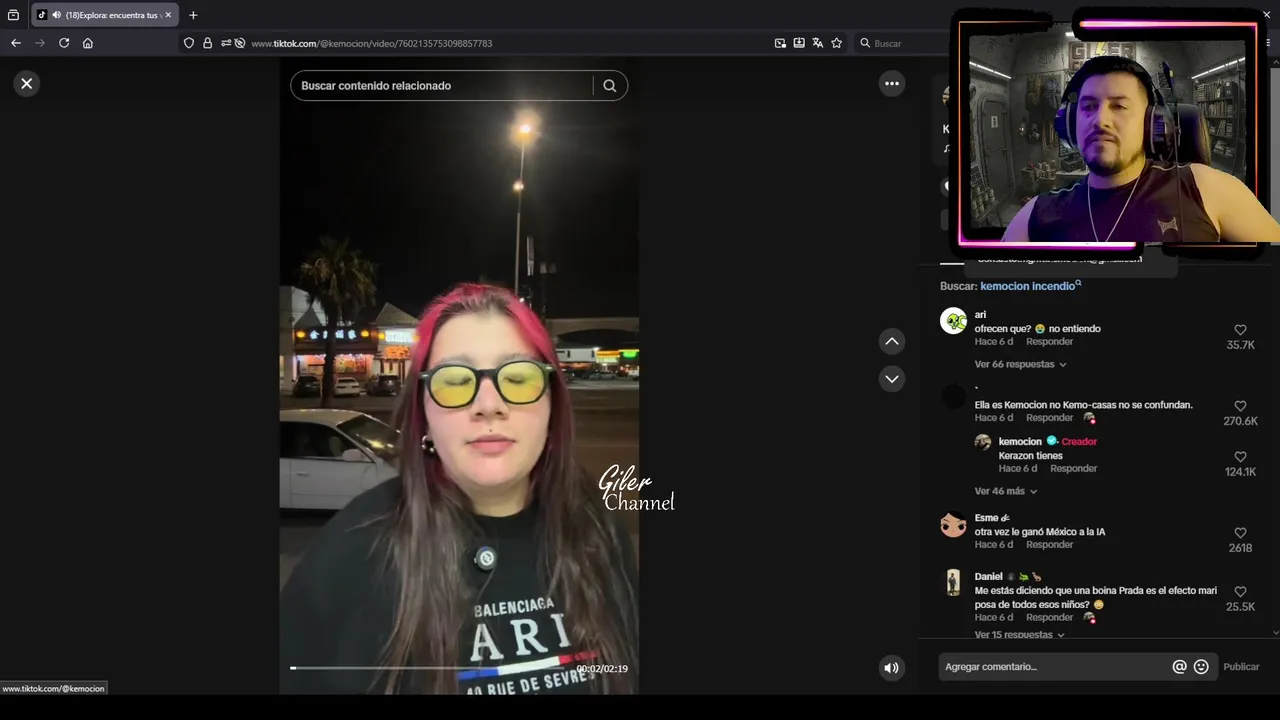The width and height of the screenshot is (1280, 720).
Task: Like Esme's comment with the heart
Action: [x=1240, y=533]
